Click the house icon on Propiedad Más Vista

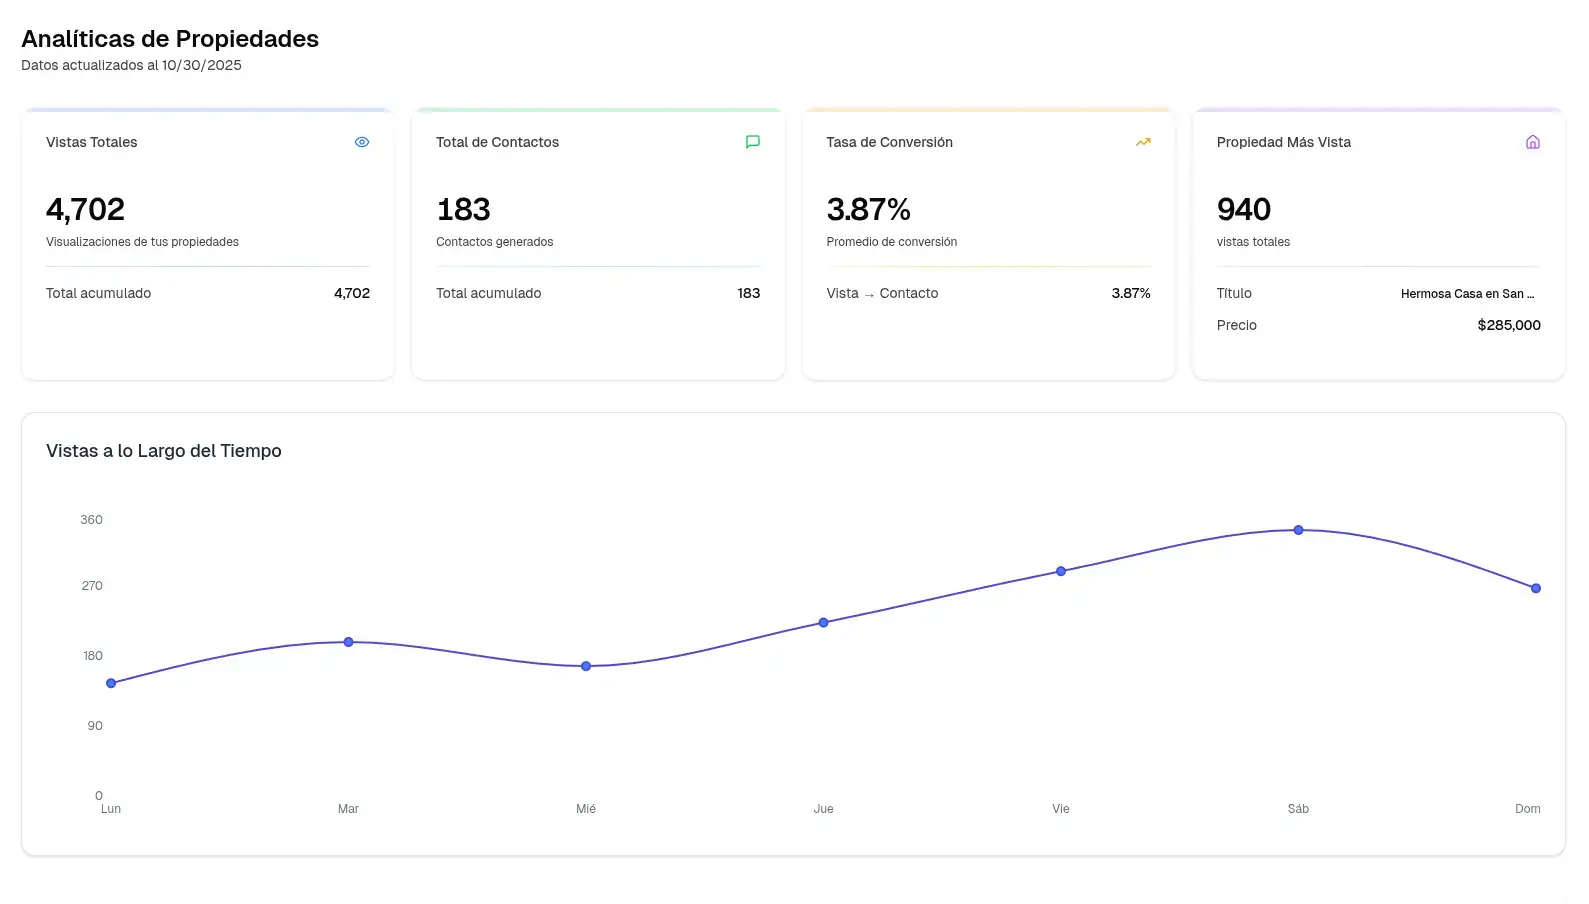(1532, 142)
